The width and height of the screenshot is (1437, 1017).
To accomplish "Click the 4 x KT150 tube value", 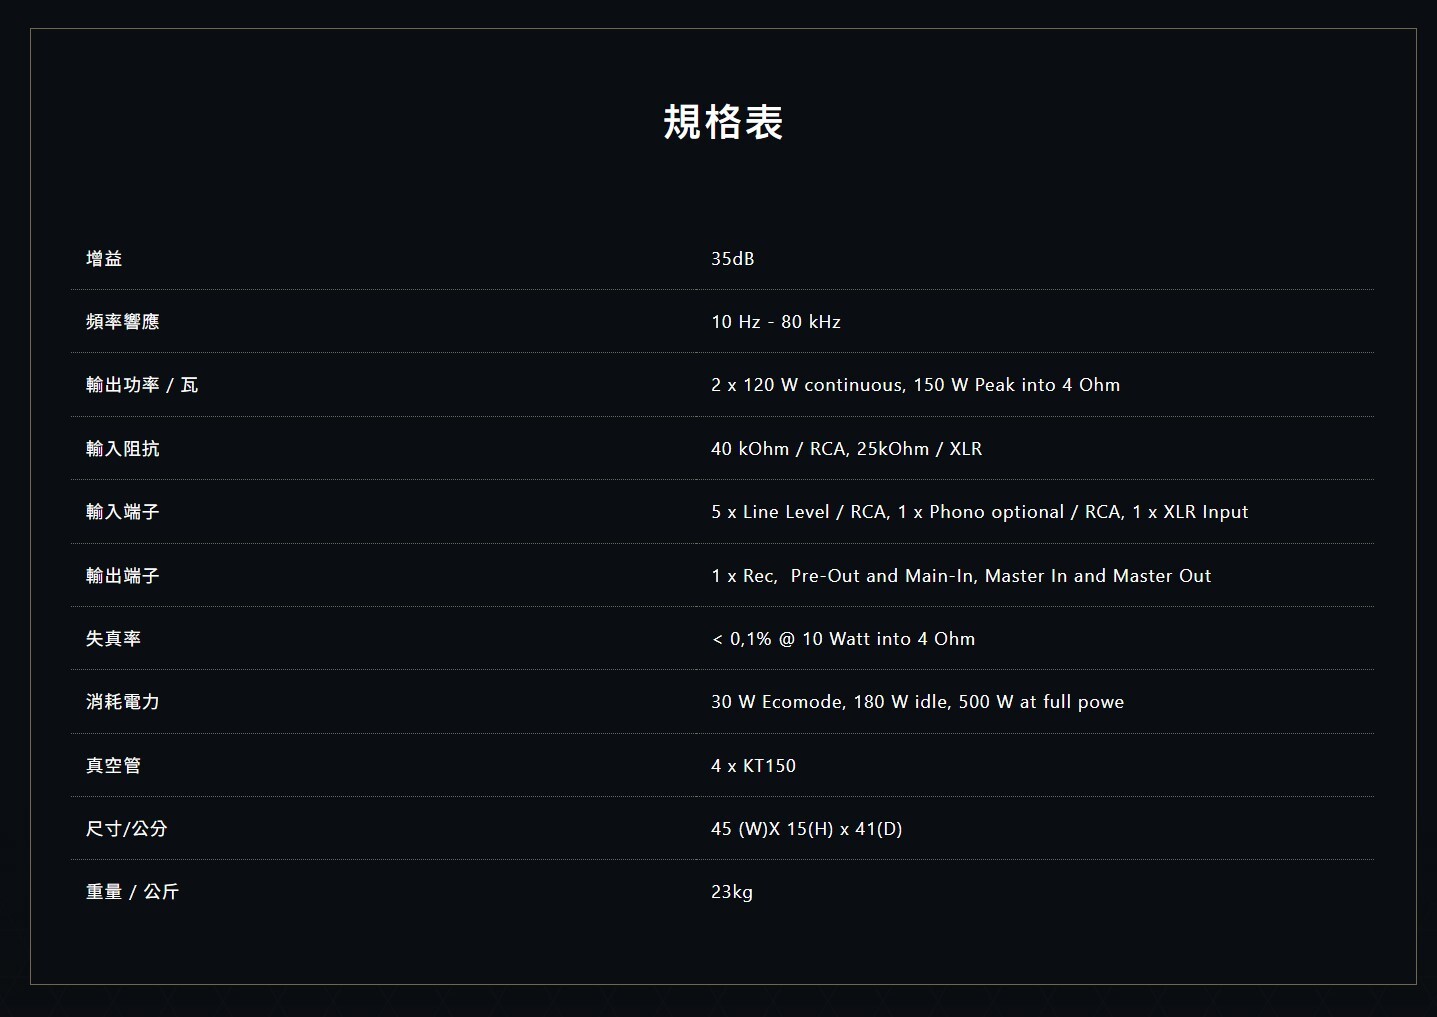I will (x=753, y=766).
